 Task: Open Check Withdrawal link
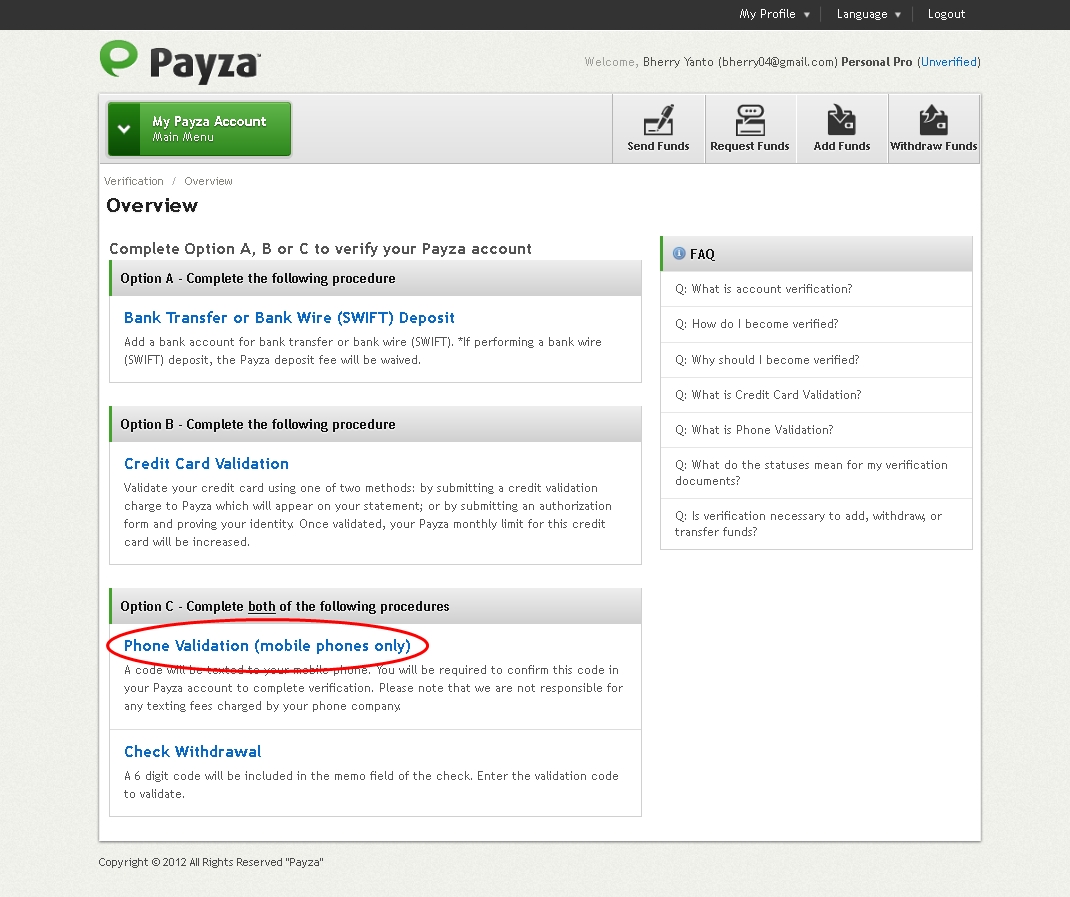tap(192, 752)
